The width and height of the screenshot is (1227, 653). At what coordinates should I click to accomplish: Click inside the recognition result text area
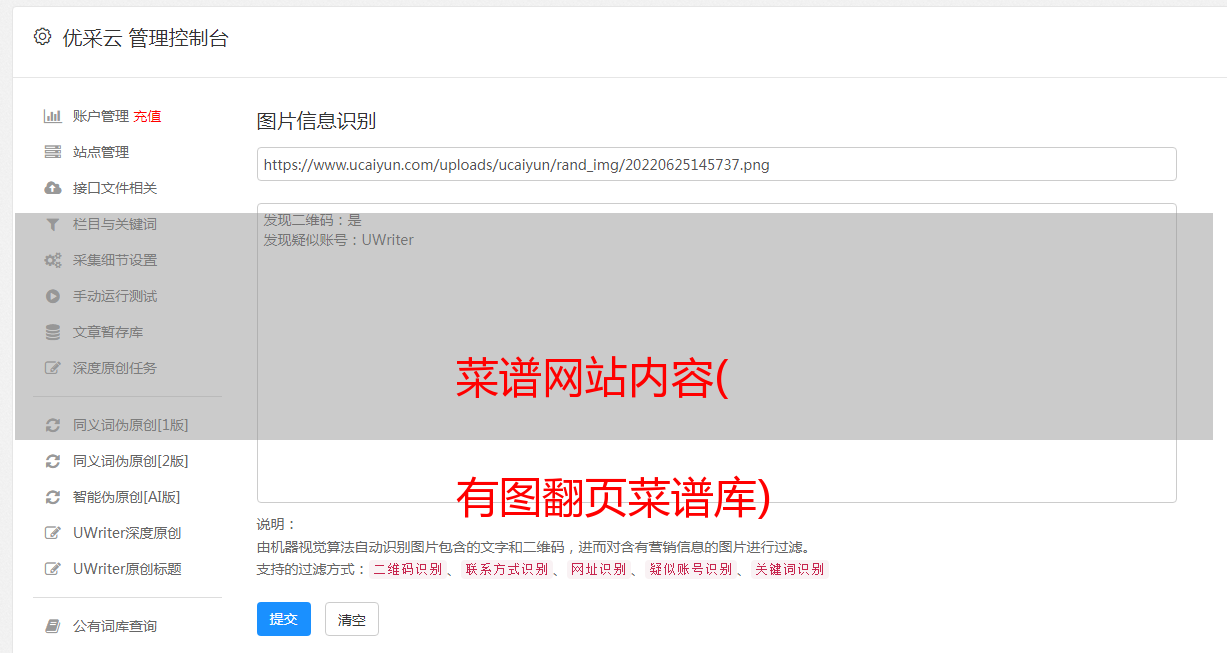(x=716, y=353)
